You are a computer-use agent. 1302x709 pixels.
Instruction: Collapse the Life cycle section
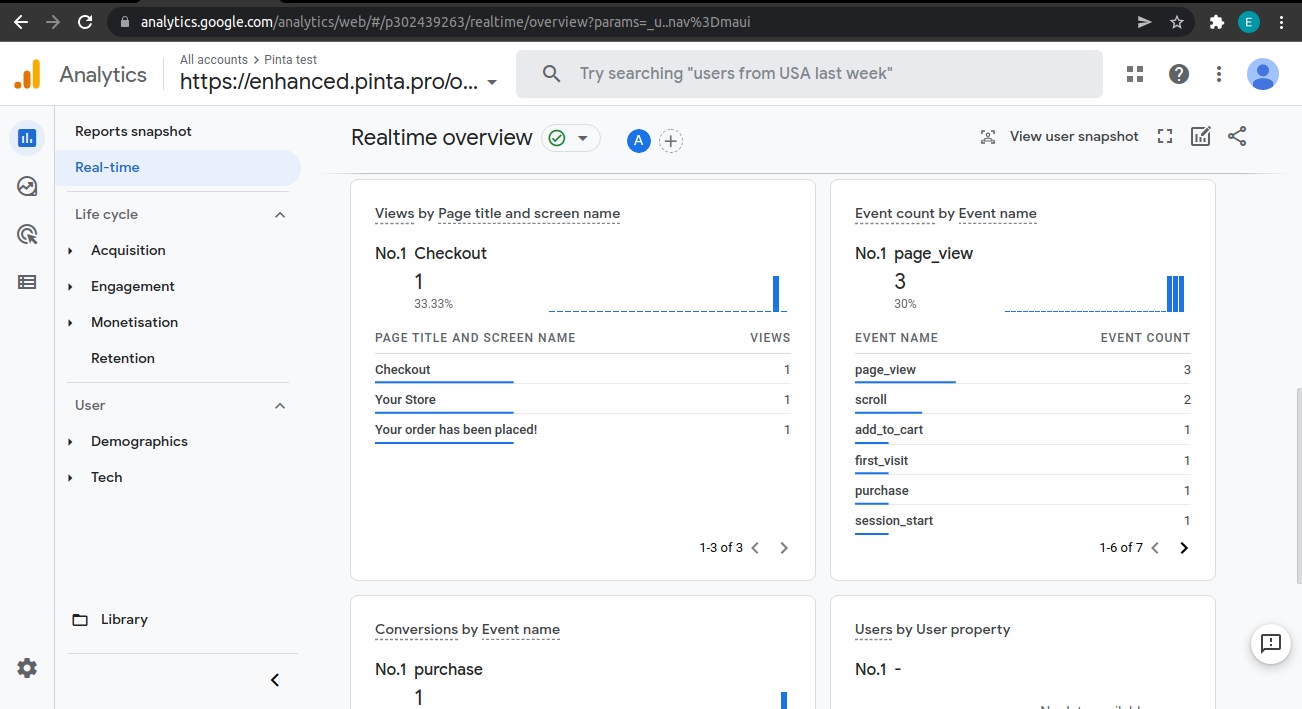pos(280,214)
